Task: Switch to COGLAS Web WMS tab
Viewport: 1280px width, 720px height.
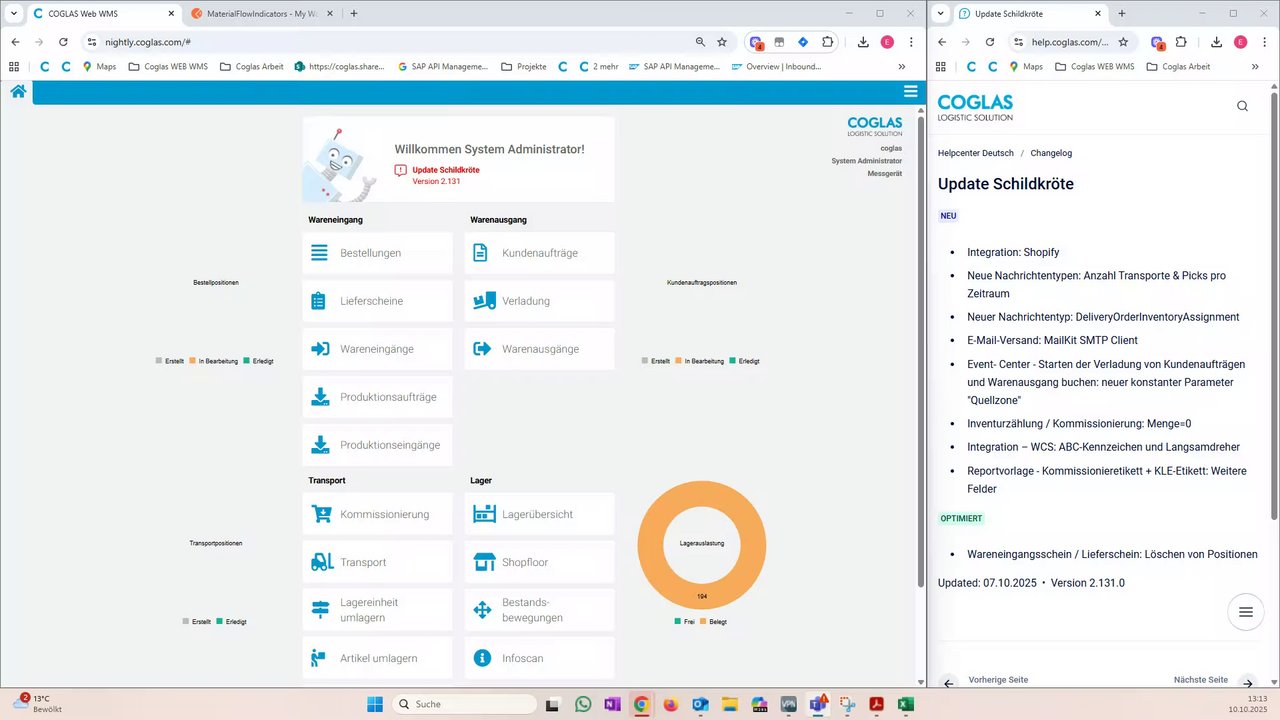Action: tap(102, 13)
